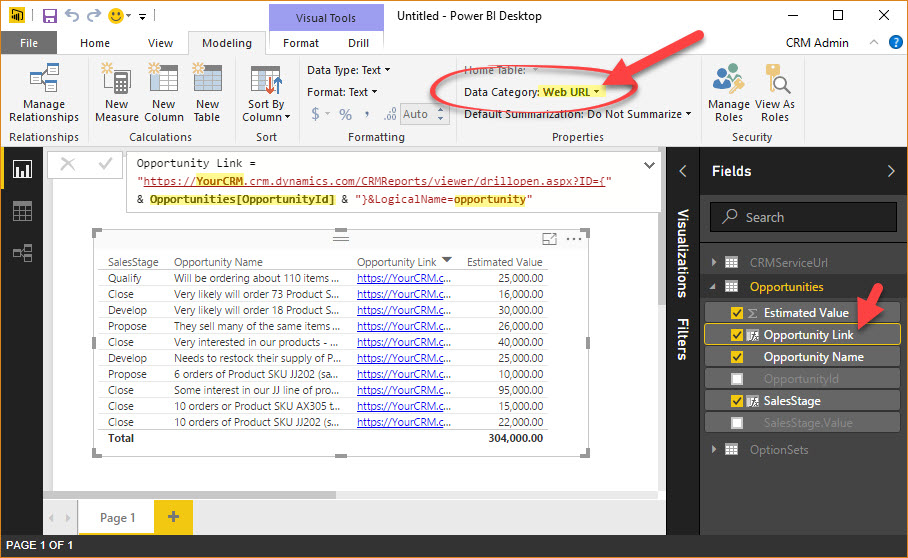Switch to the View tab

point(160,43)
